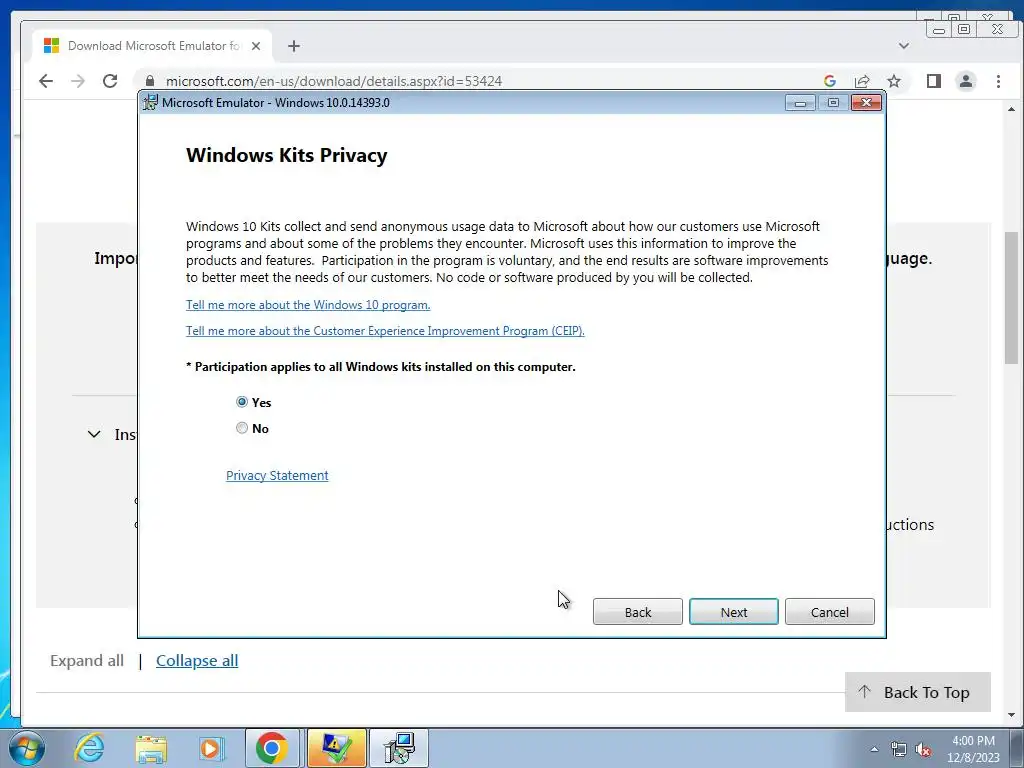Click Collapse all on the web page
This screenshot has width=1024, height=768.
click(x=197, y=660)
